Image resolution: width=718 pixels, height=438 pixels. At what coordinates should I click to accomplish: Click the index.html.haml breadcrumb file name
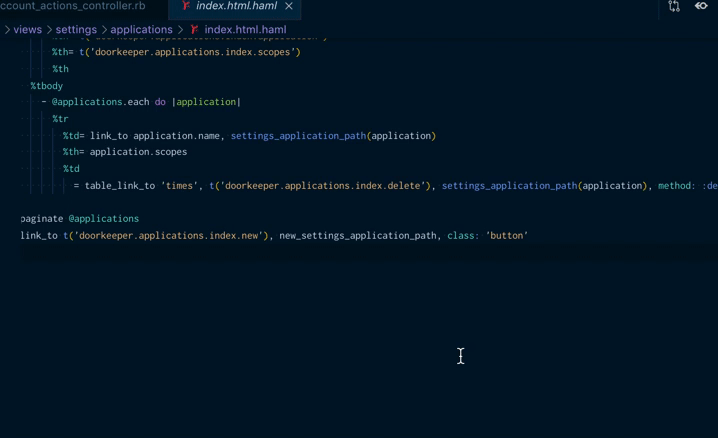(245, 30)
